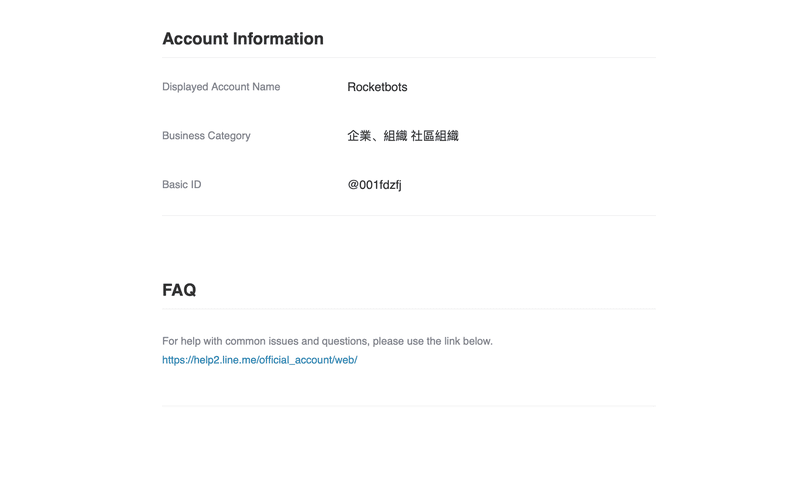This screenshot has height=479, width=800.
Task: Click the divider line under the FAQ heading
Action: click(408, 309)
